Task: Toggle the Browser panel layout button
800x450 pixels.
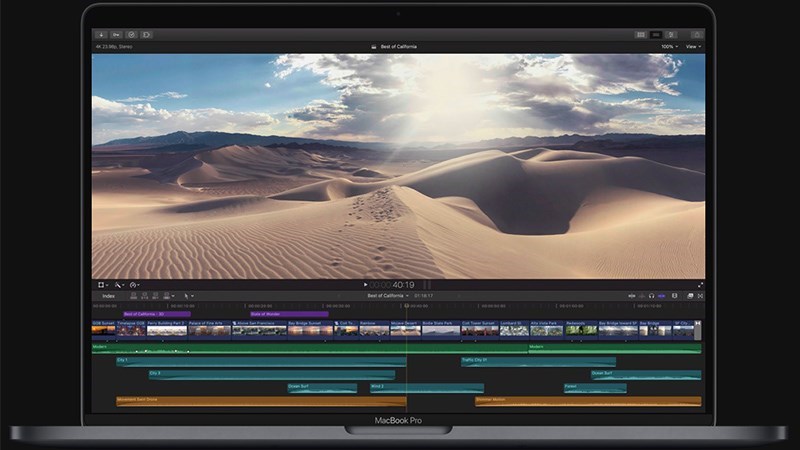Action: [641, 35]
